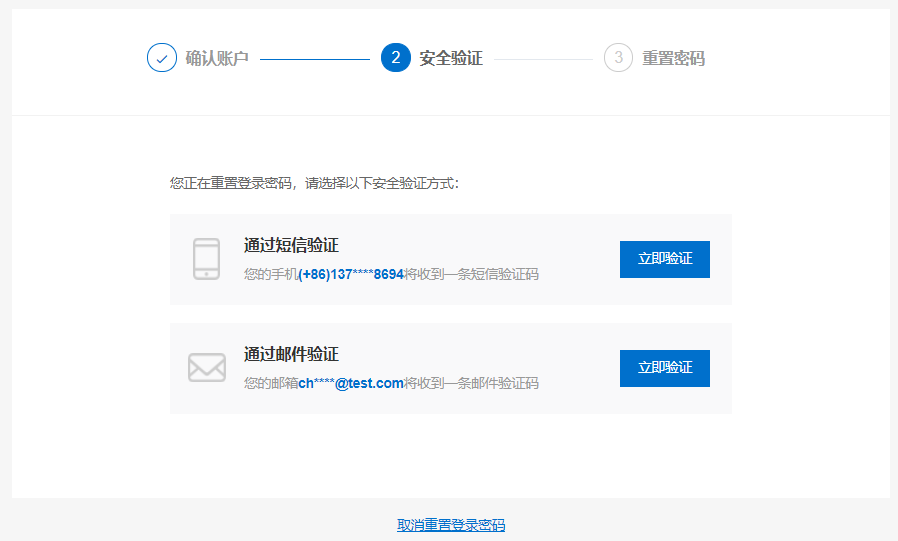
Task: Select the 安全验证 step label
Action: [451, 58]
